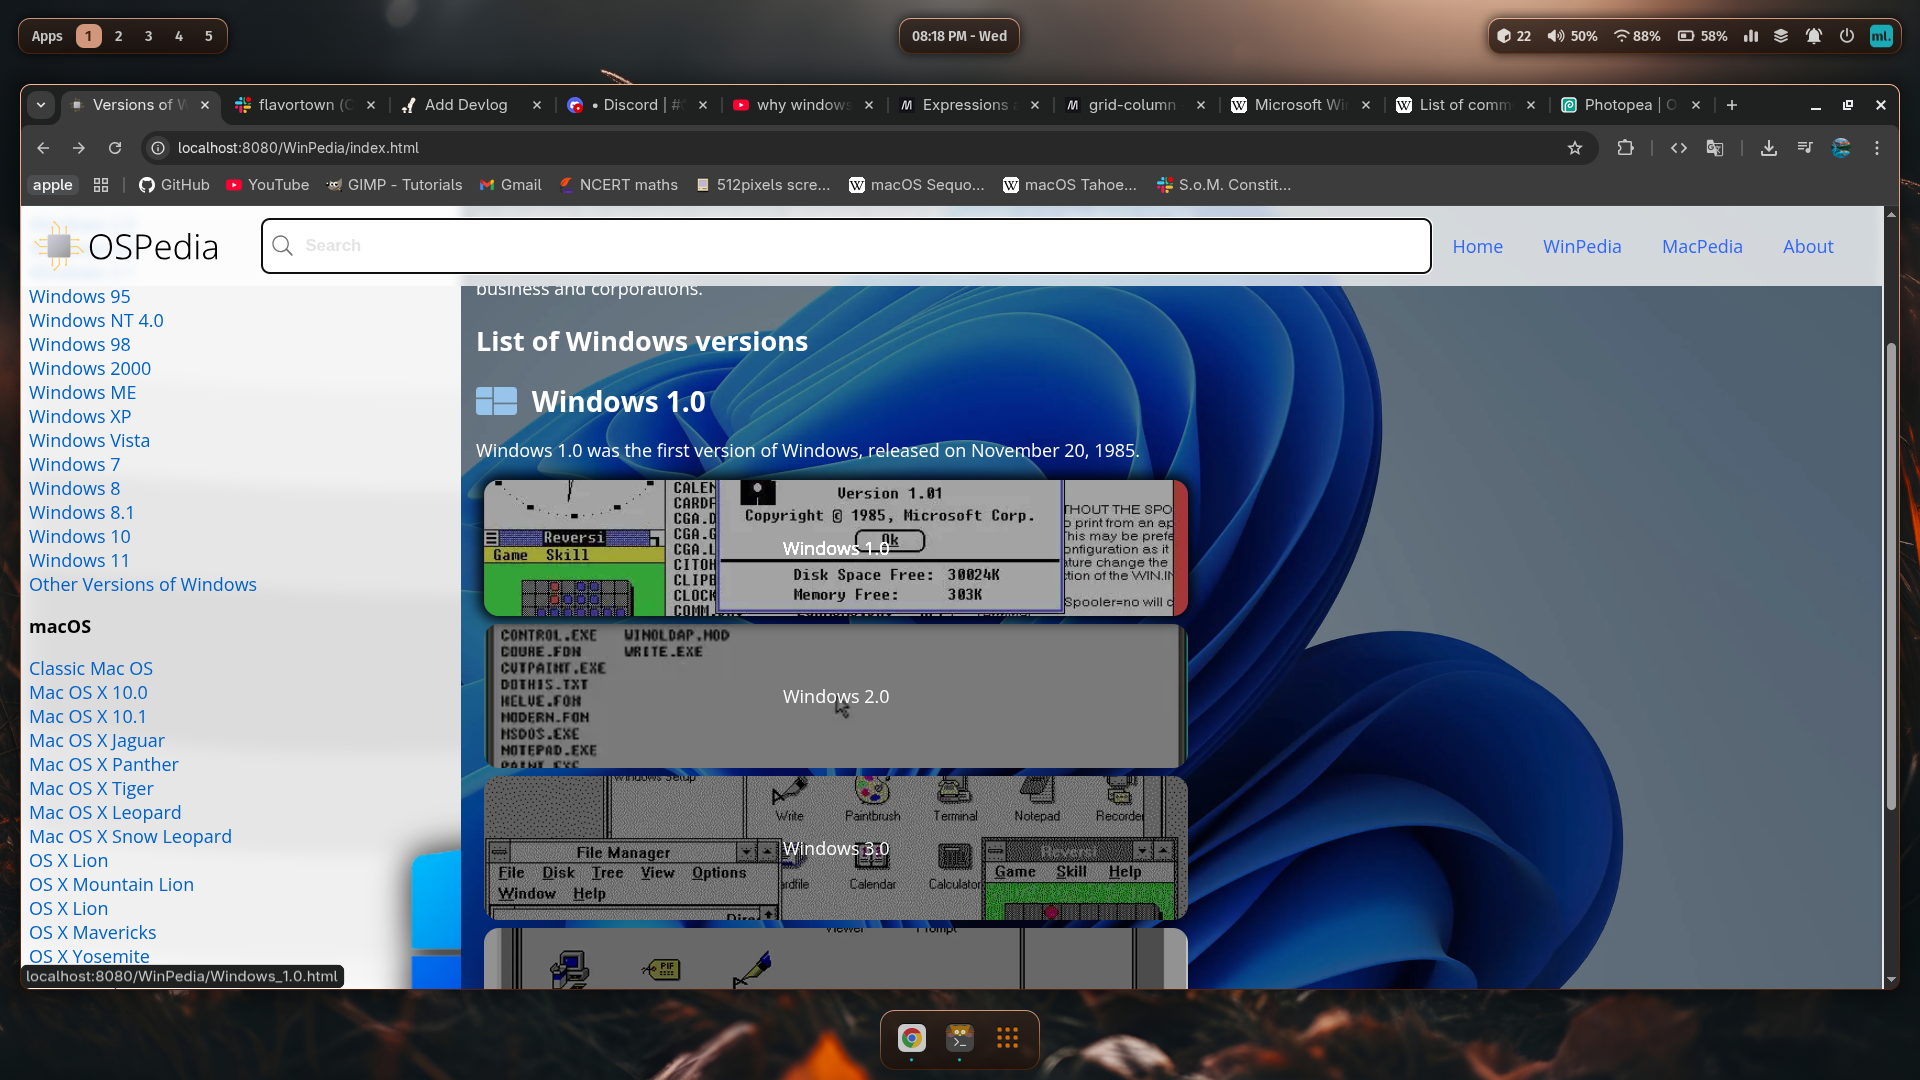Open the downloads icon in toolbar
1920x1080 pixels.
pos(1768,148)
